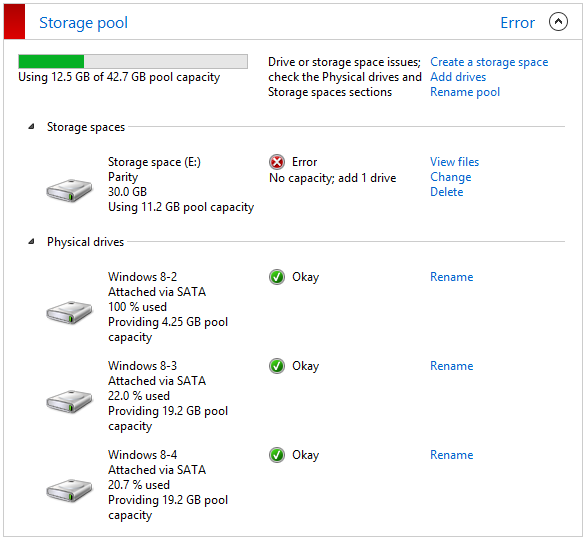The width and height of the screenshot is (588, 542).
Task: Collapse the Storage pool section with chevron
Action: 558,22
